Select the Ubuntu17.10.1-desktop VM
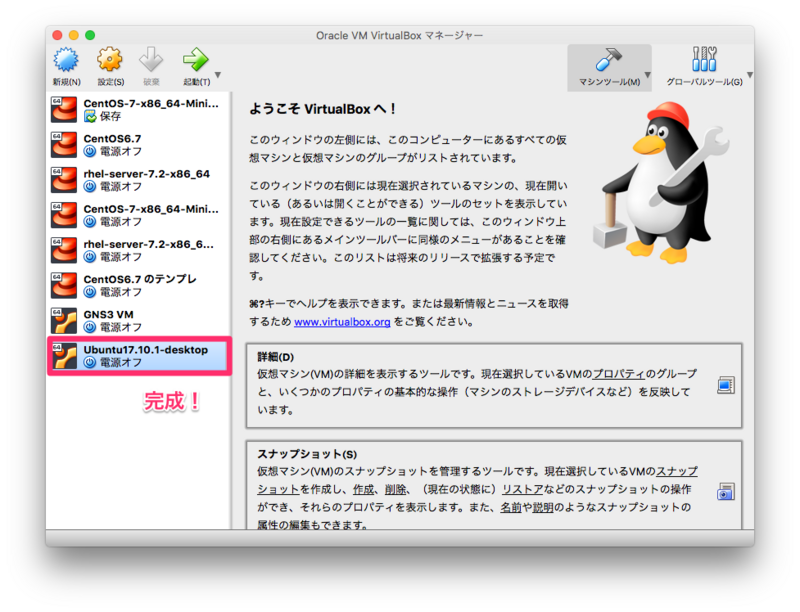The width and height of the screenshot is (800, 612). click(x=139, y=356)
